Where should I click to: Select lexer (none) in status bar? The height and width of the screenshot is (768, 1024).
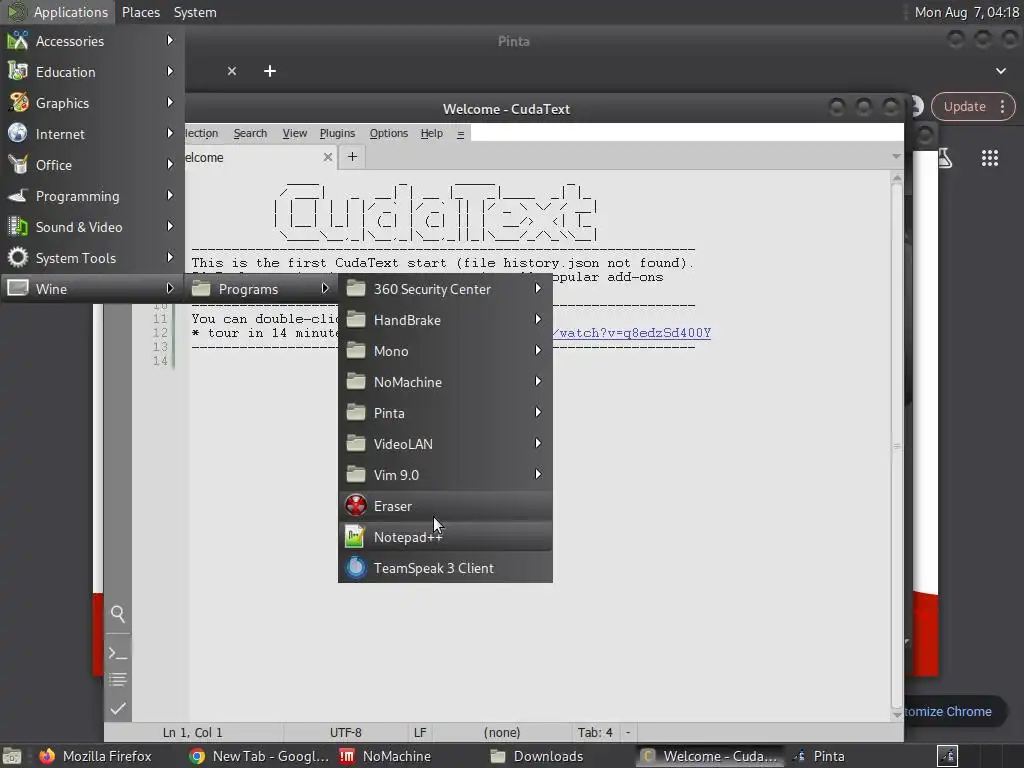pyautogui.click(x=502, y=733)
